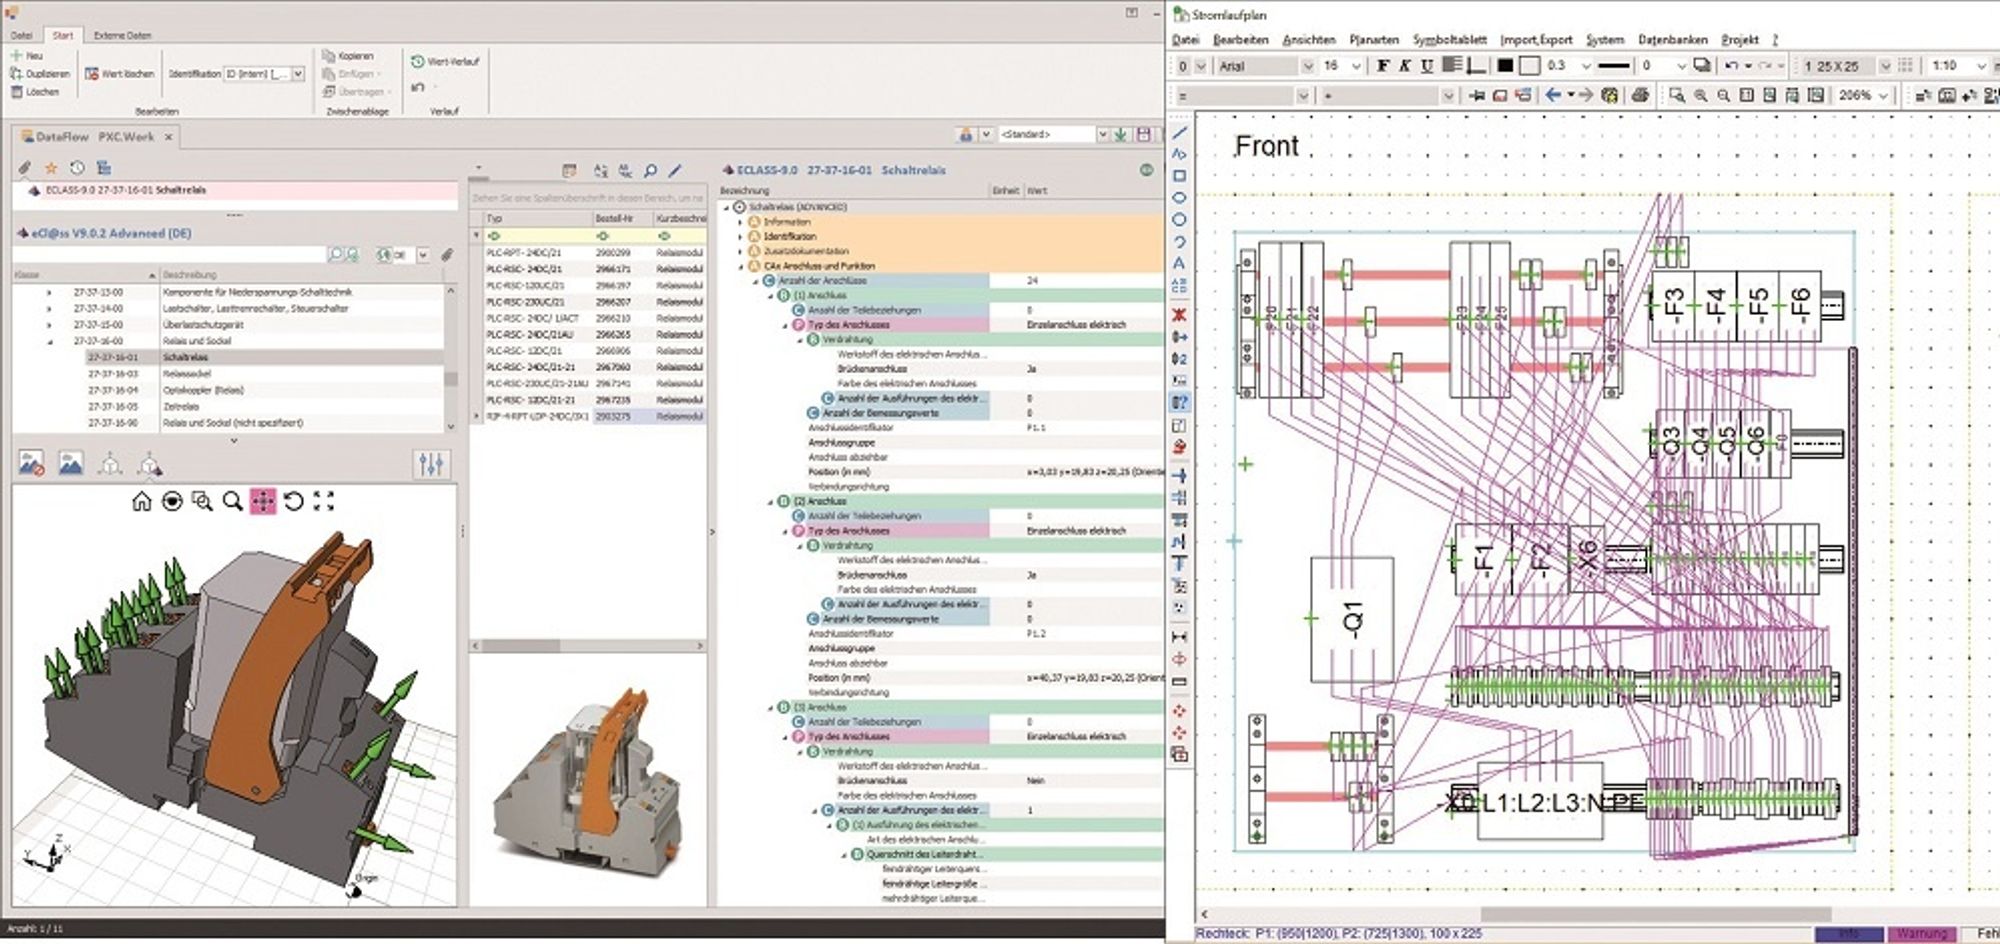Click the Wert-Verlauf button
Viewport: 2000px width, 944px height.
tap(445, 61)
